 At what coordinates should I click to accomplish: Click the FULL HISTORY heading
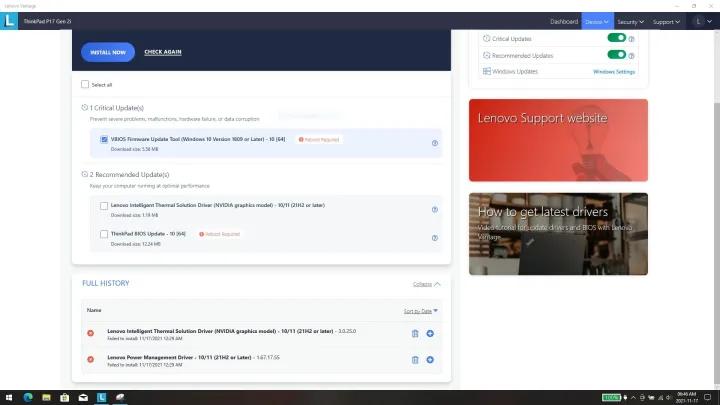[106, 283]
